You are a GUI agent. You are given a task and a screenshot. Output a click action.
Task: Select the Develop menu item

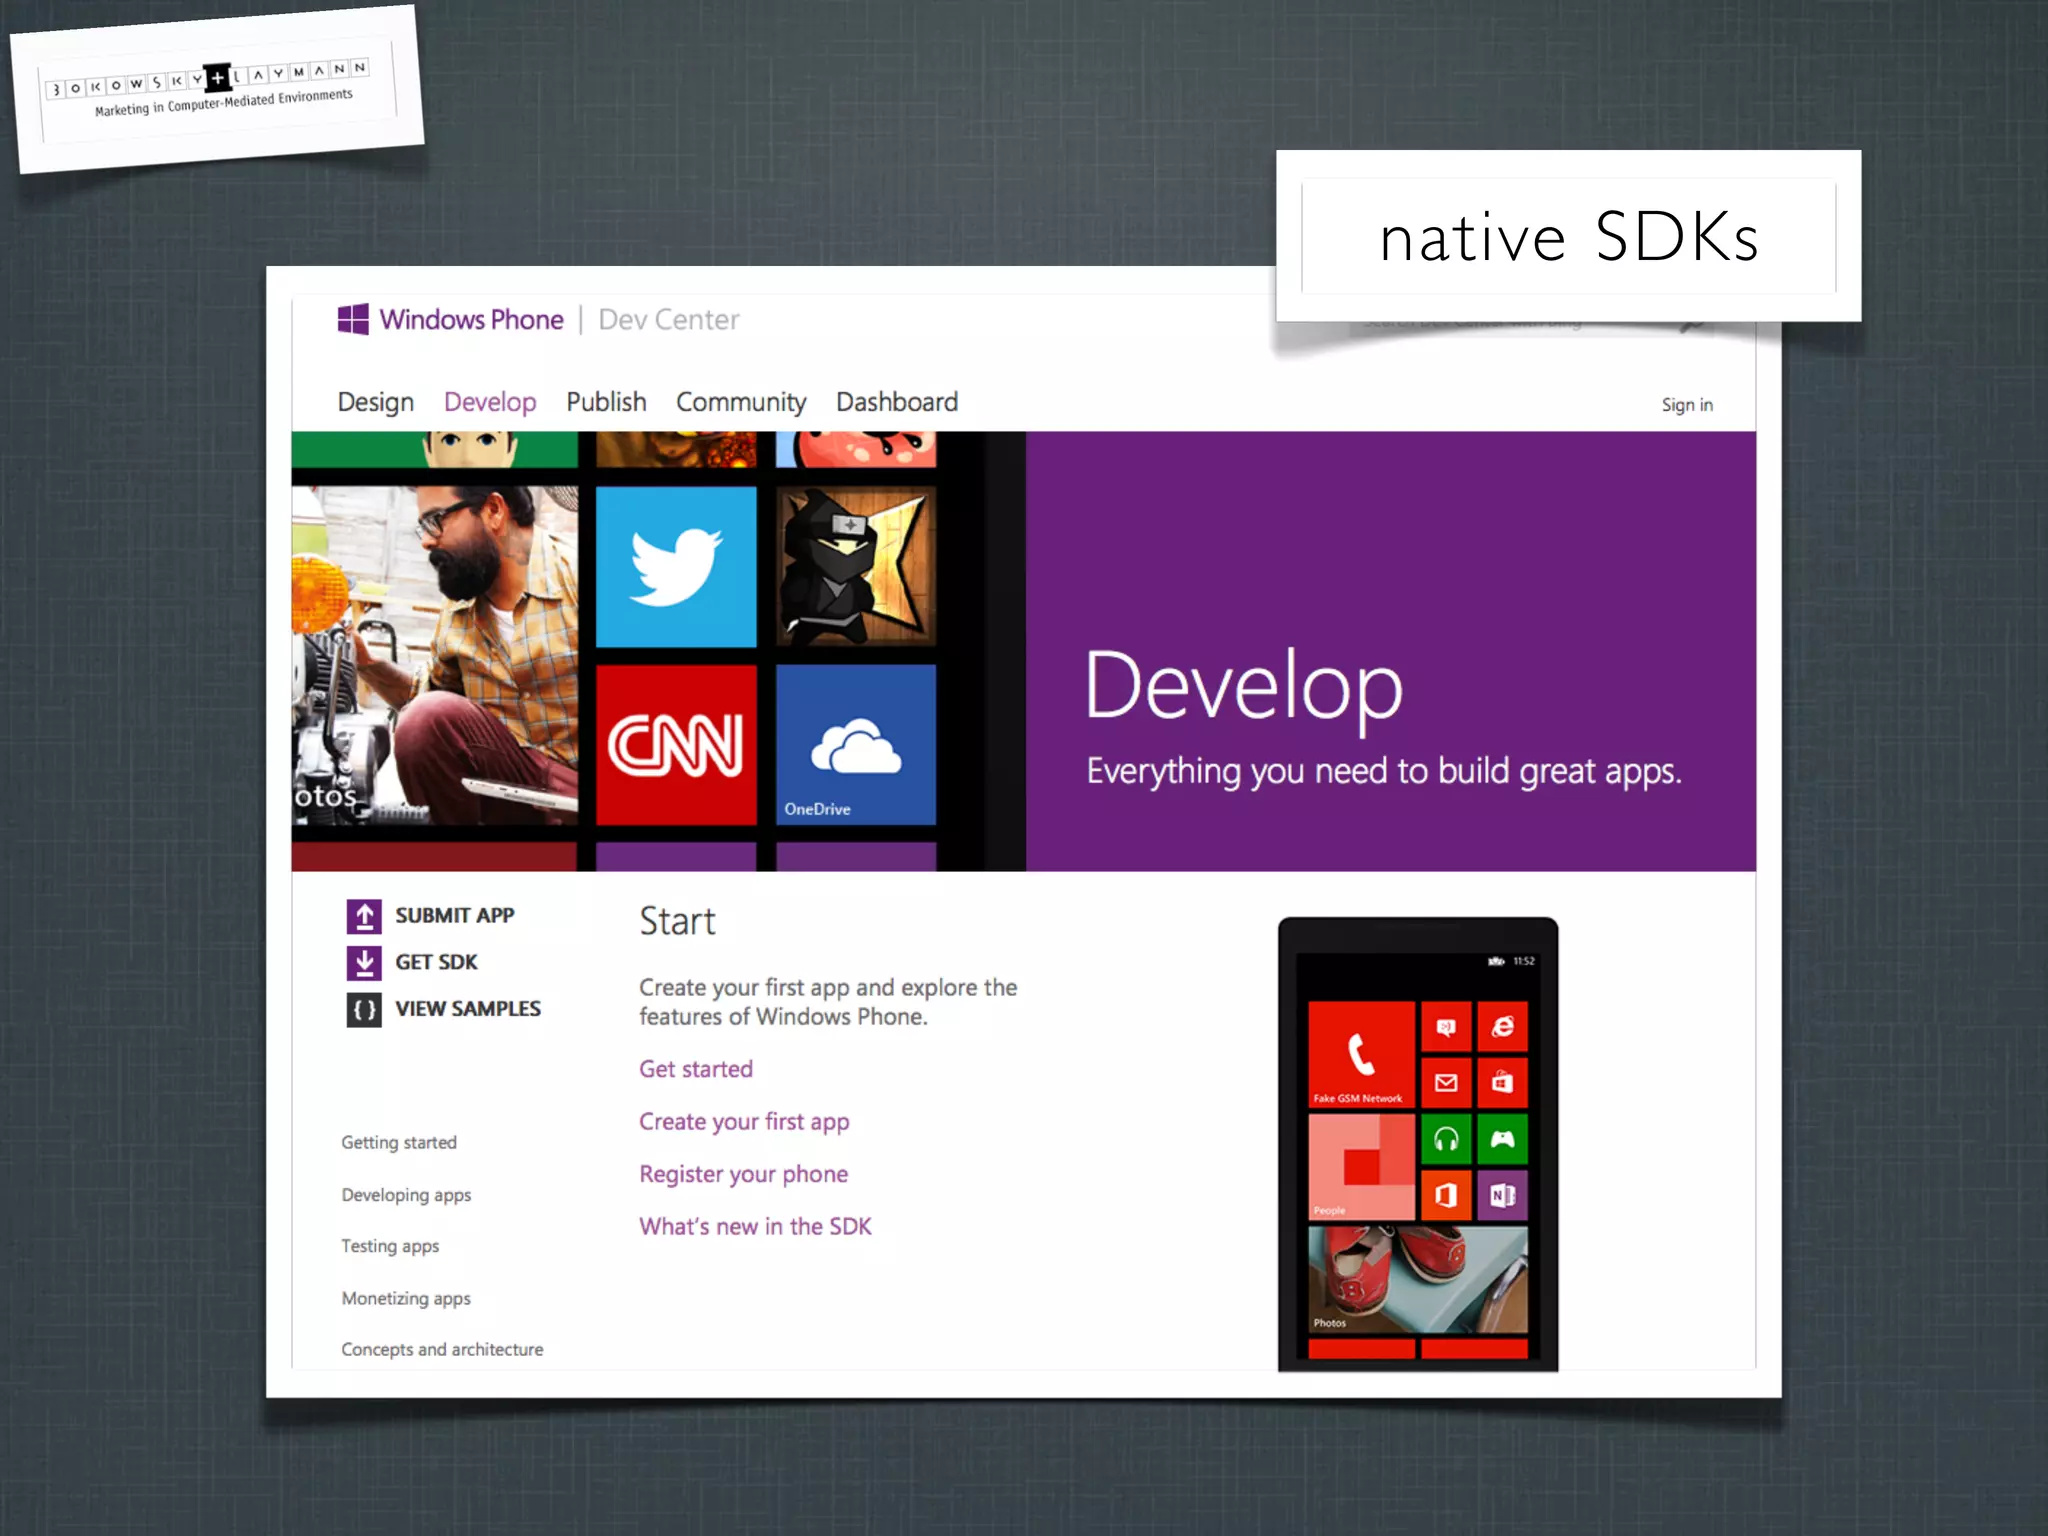point(490,402)
